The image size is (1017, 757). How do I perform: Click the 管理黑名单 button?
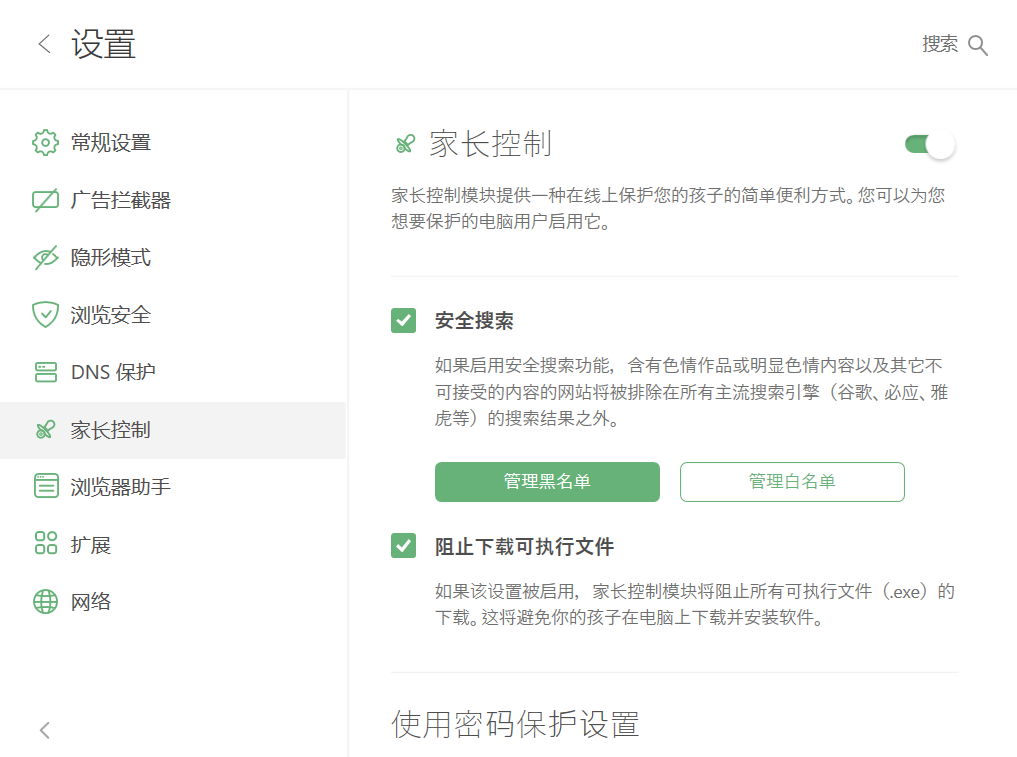[x=547, y=482]
